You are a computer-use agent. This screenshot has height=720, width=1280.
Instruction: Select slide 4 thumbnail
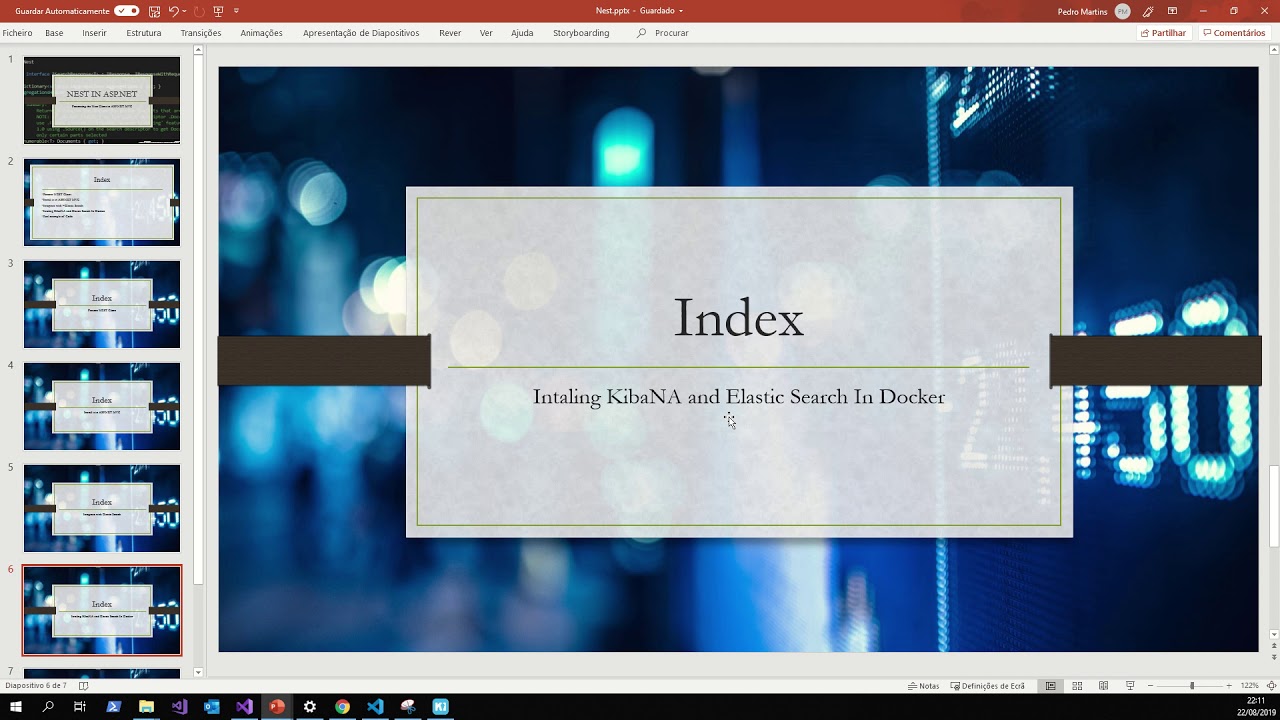coord(102,406)
